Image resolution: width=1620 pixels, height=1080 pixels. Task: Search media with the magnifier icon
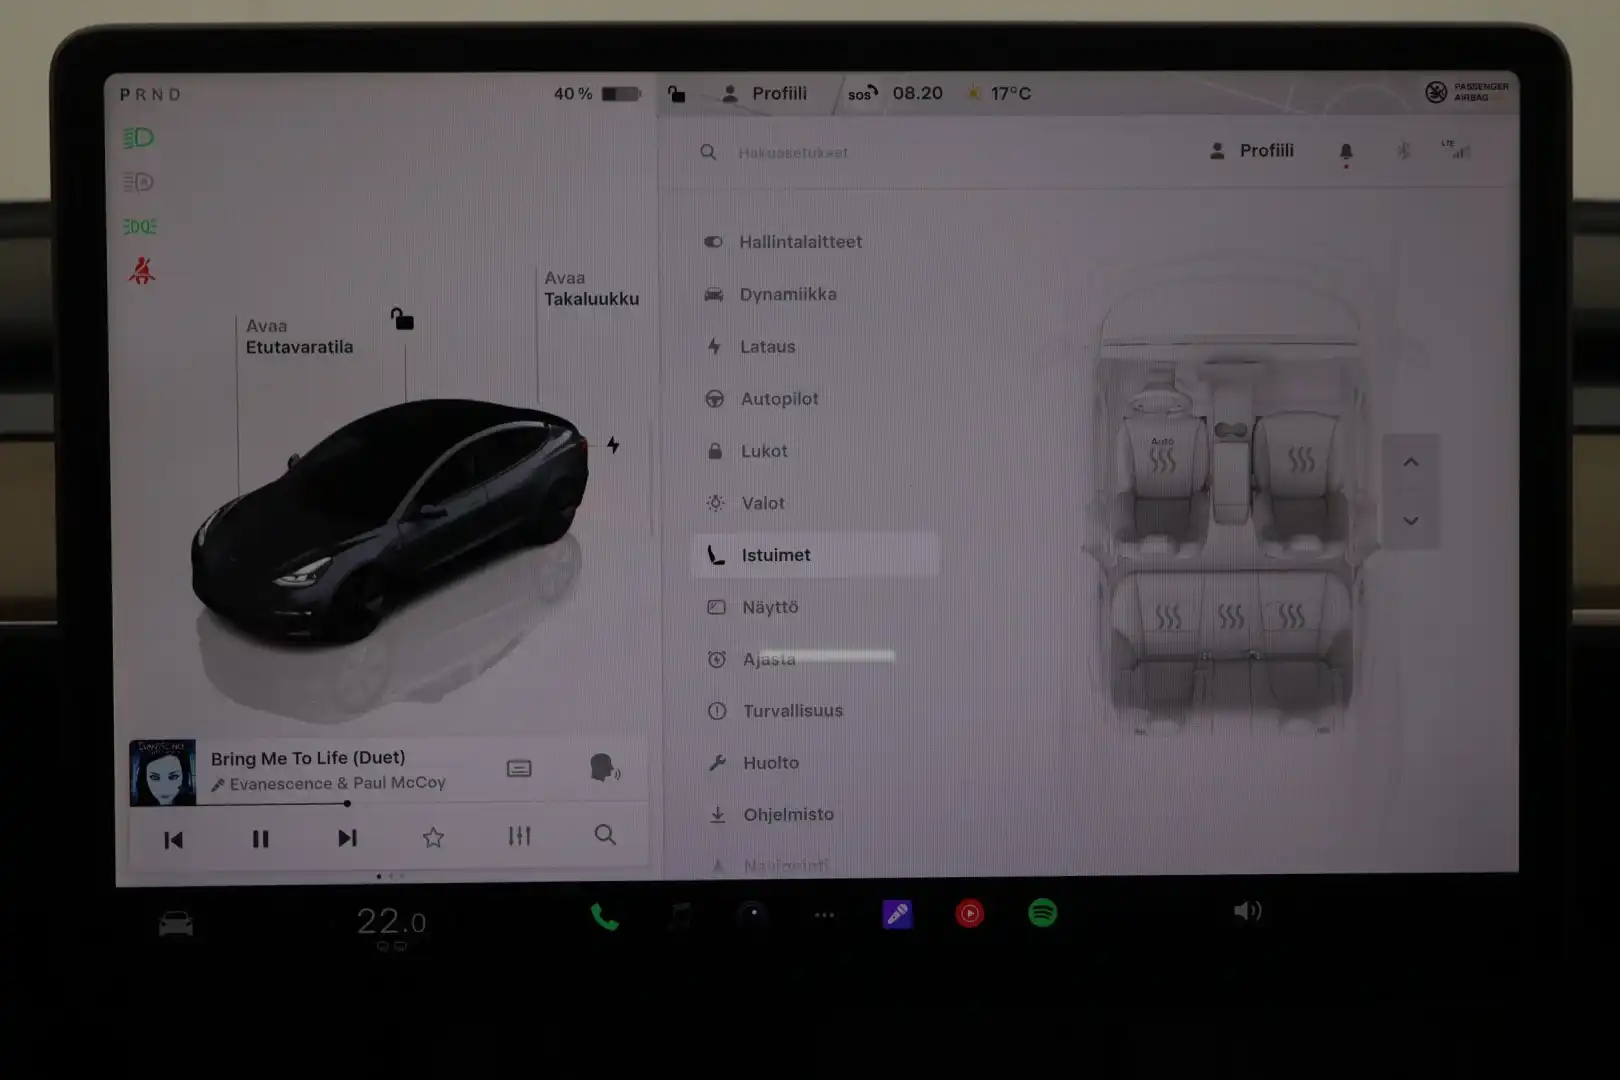(605, 835)
